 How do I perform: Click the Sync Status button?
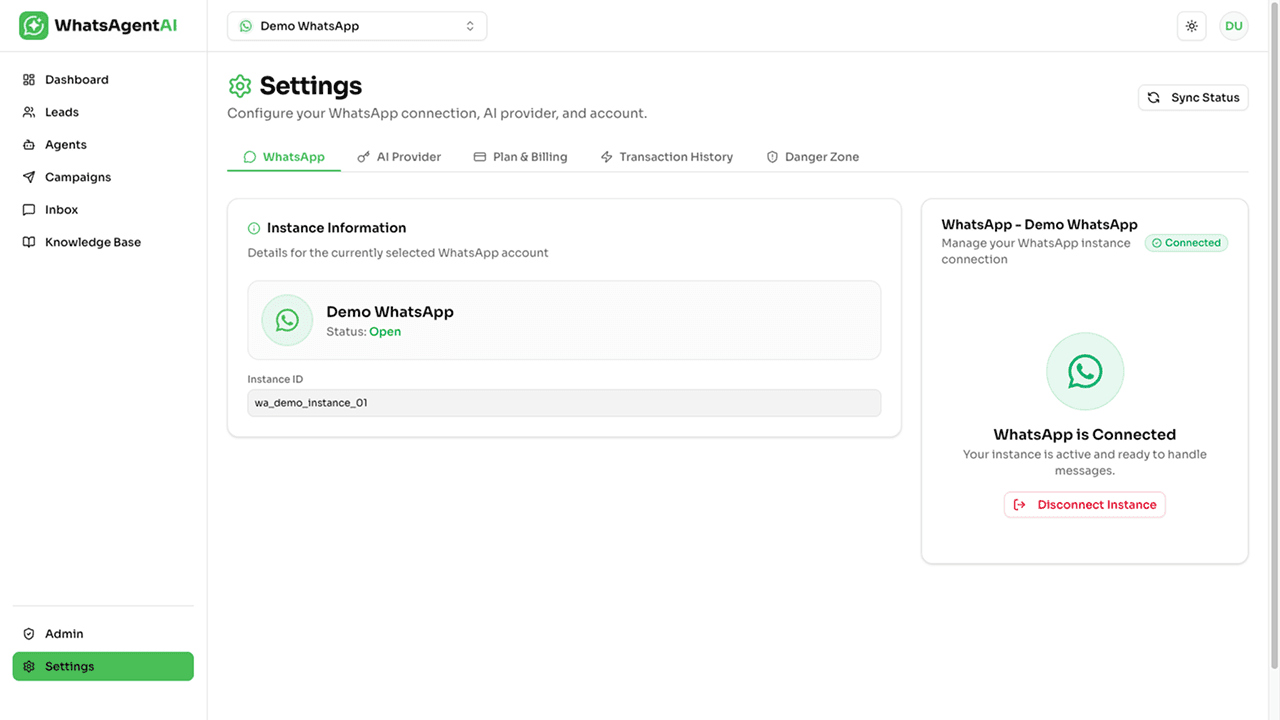click(1193, 97)
